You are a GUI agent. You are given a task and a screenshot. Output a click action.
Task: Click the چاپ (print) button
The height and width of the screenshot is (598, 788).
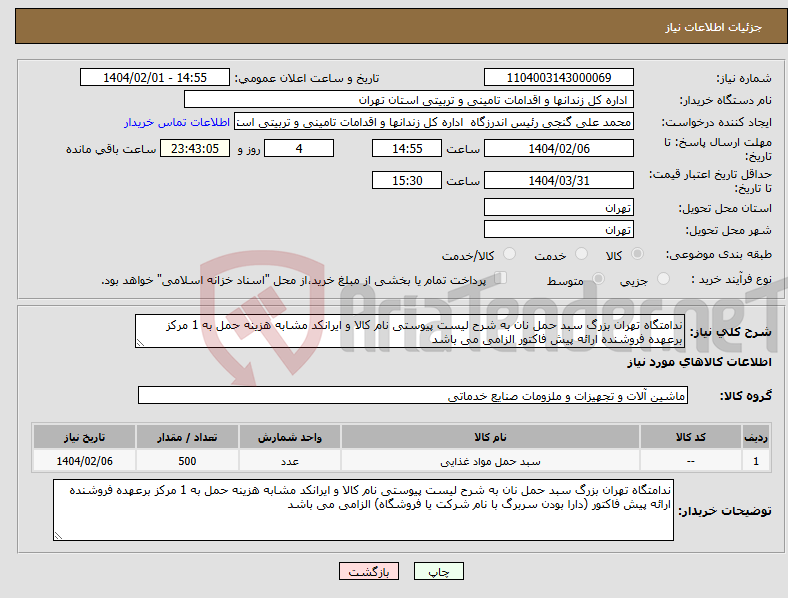438,571
